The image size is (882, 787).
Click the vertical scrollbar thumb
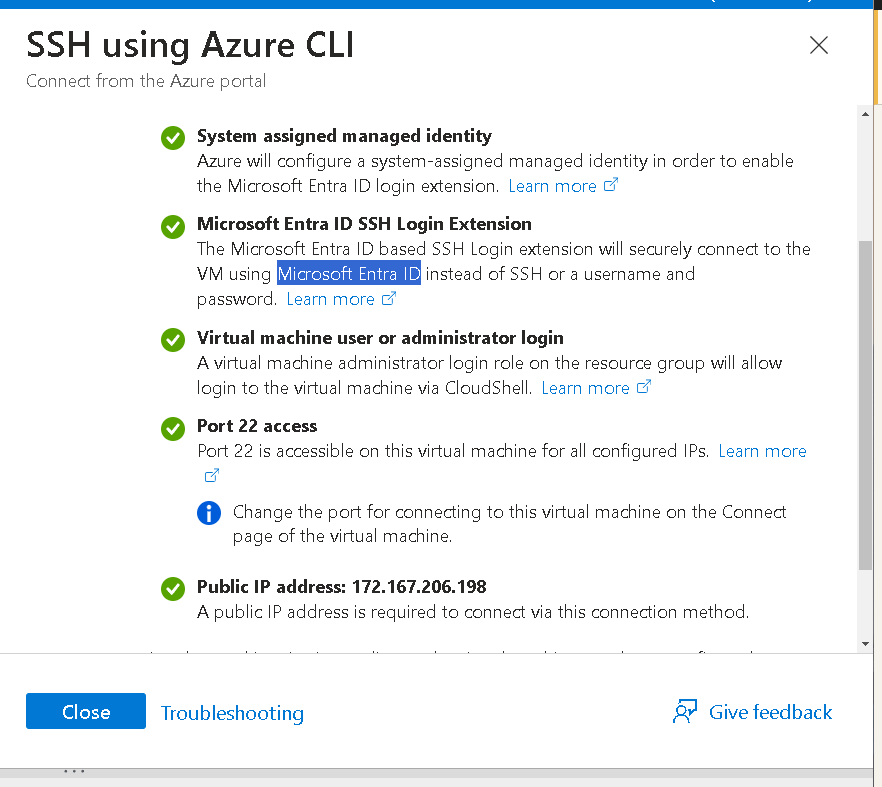click(x=865, y=405)
